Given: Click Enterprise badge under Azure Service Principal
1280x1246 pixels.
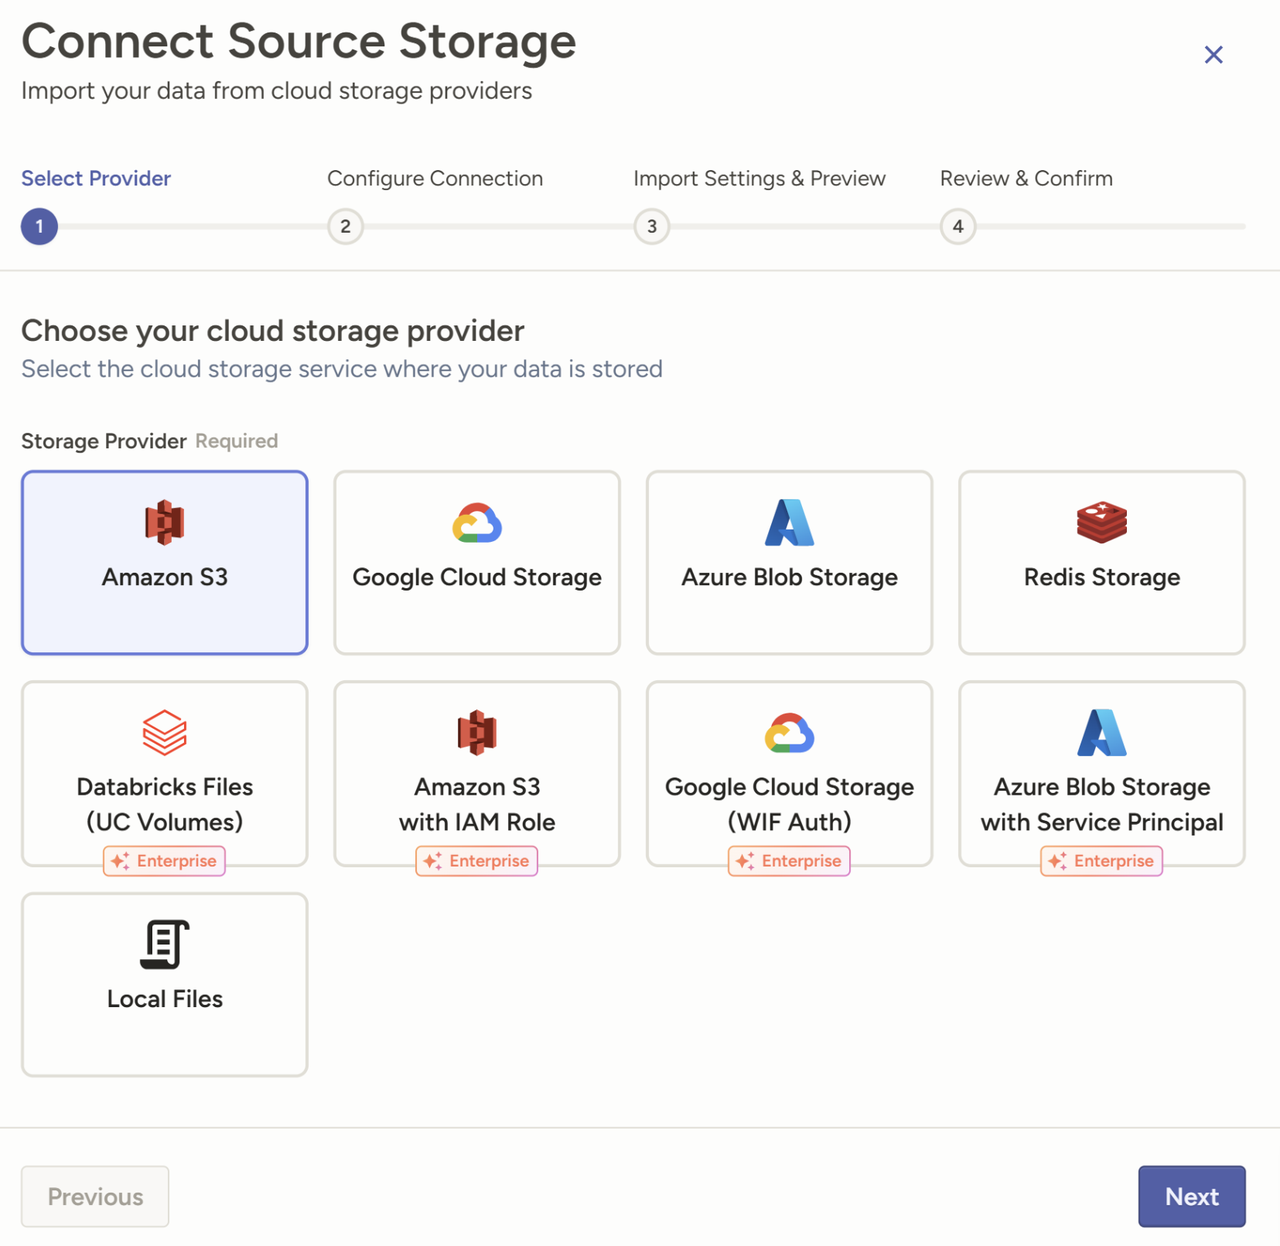Looking at the screenshot, I should pyautogui.click(x=1102, y=861).
